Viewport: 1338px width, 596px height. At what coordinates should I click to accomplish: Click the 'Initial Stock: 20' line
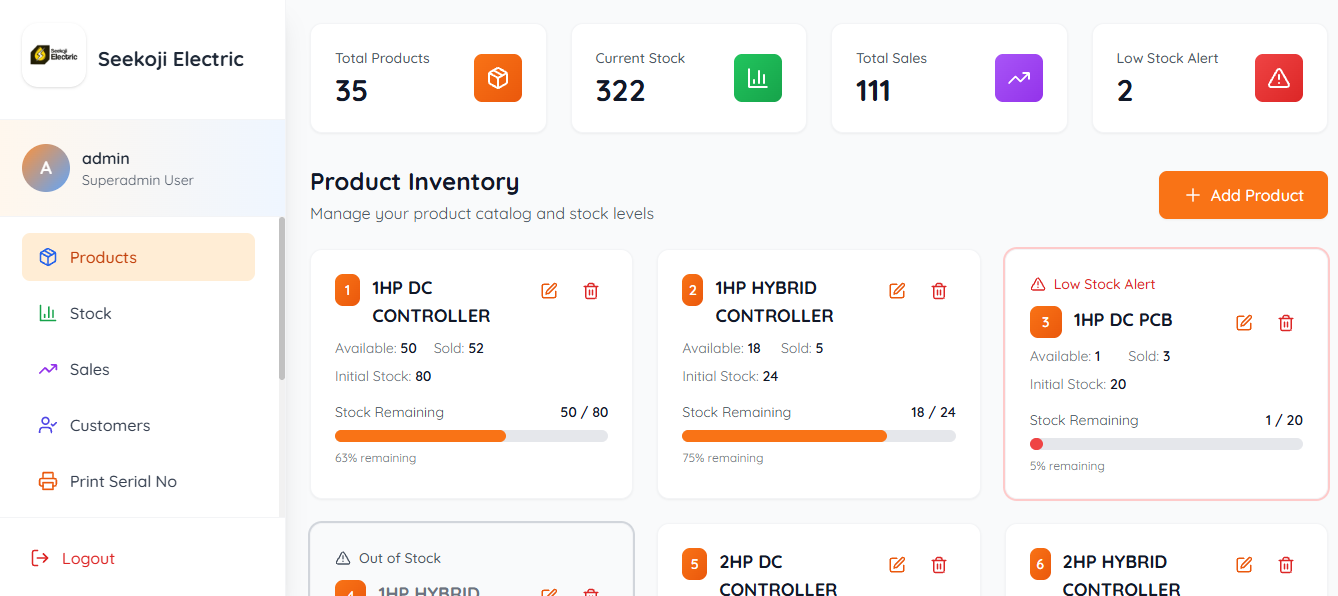click(x=1078, y=384)
